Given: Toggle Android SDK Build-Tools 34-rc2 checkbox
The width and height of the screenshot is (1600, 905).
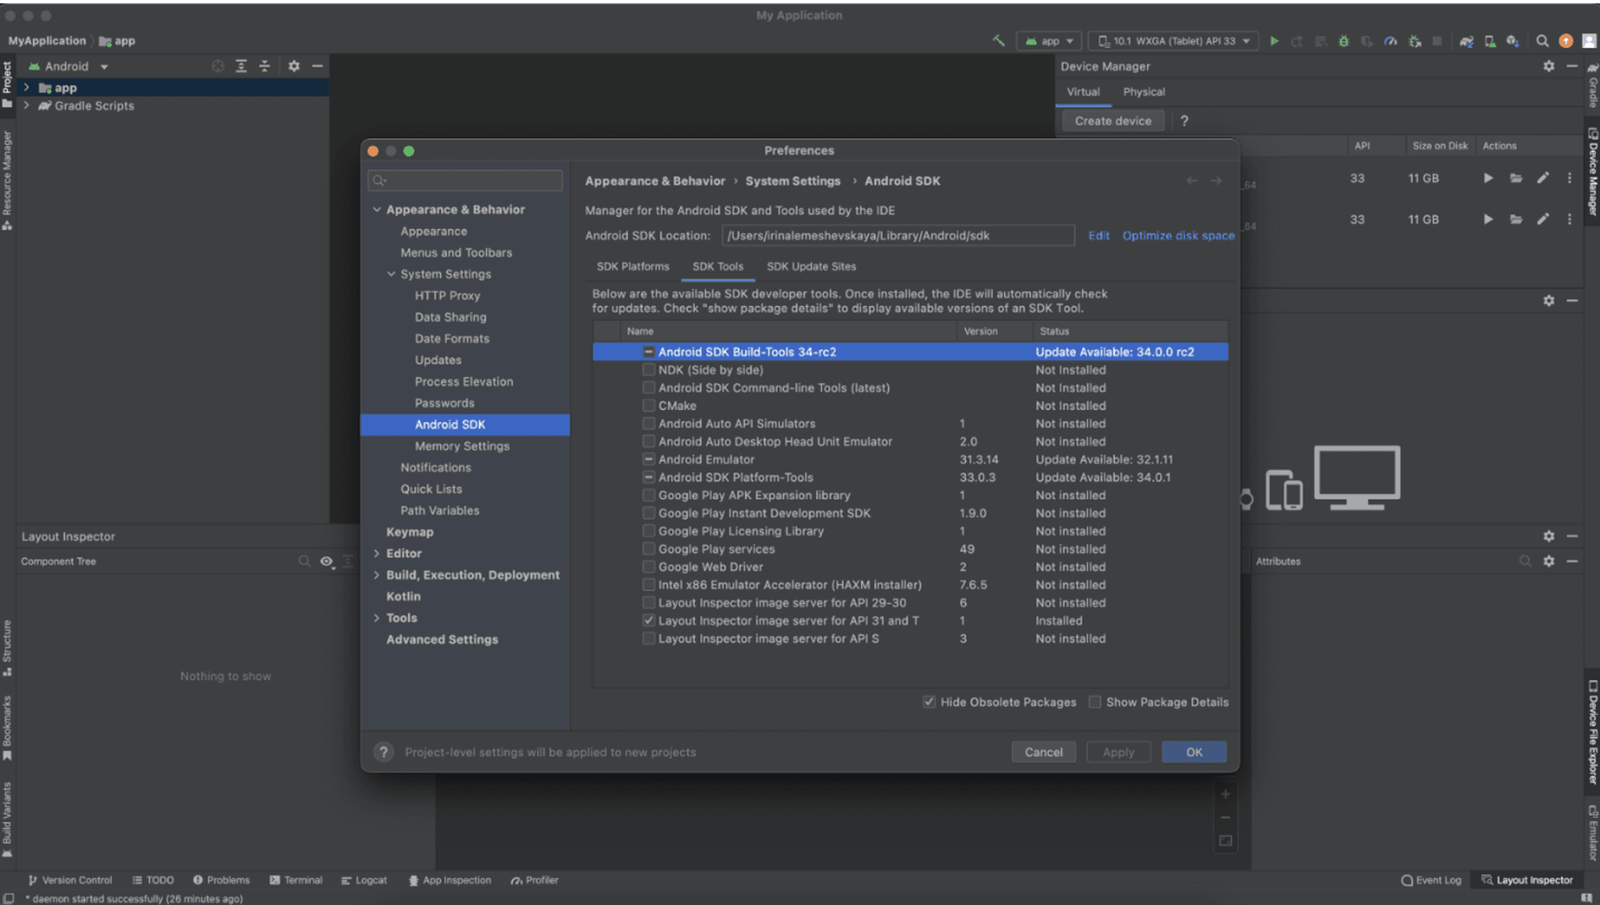Looking at the screenshot, I should click(x=649, y=352).
